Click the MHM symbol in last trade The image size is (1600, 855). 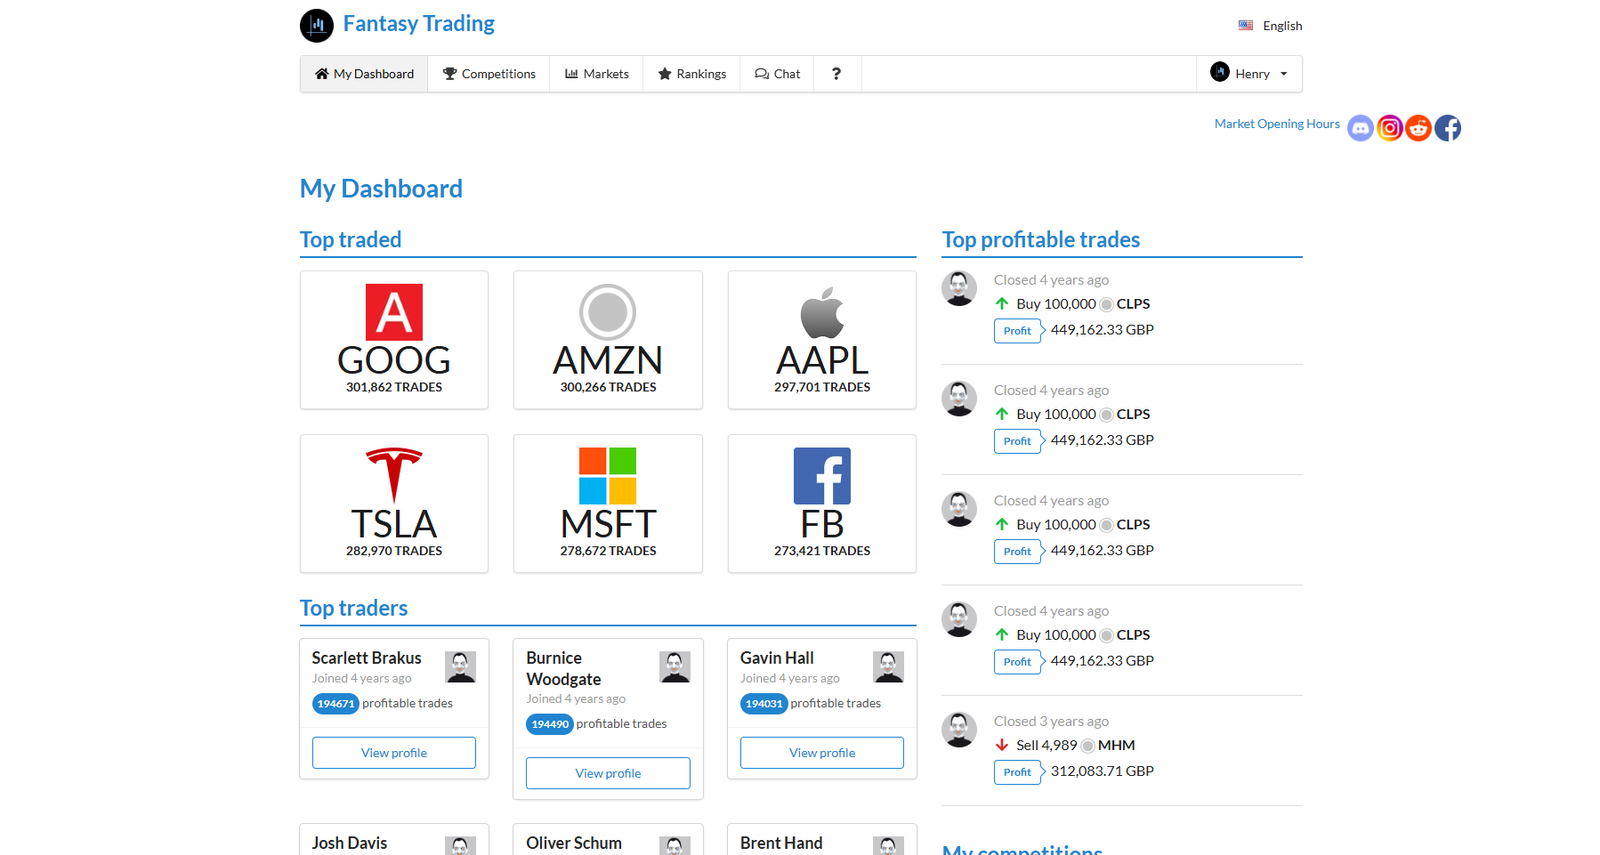coord(1116,745)
